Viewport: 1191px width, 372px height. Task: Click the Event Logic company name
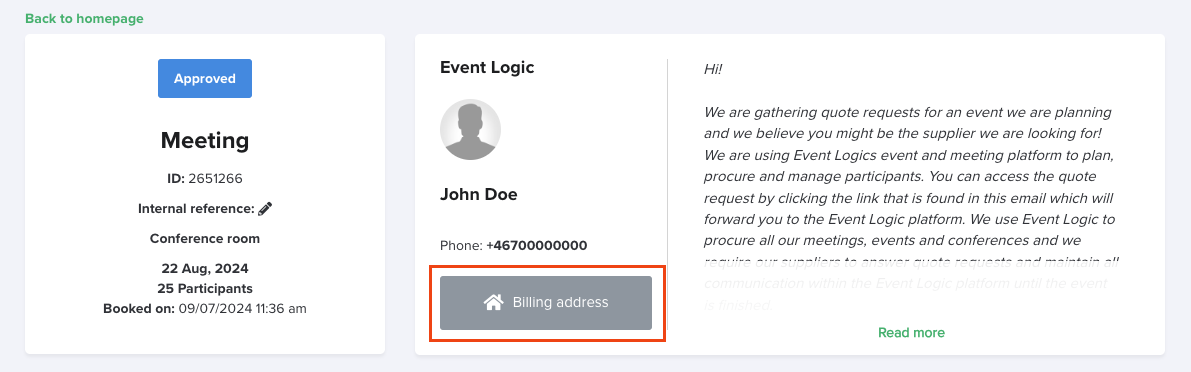[487, 67]
